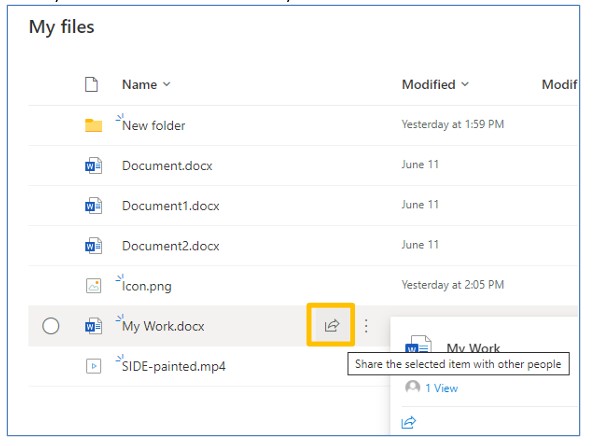The width and height of the screenshot is (601, 446).
Task: Click the 1 View link in hover card
Action: pyautogui.click(x=441, y=388)
